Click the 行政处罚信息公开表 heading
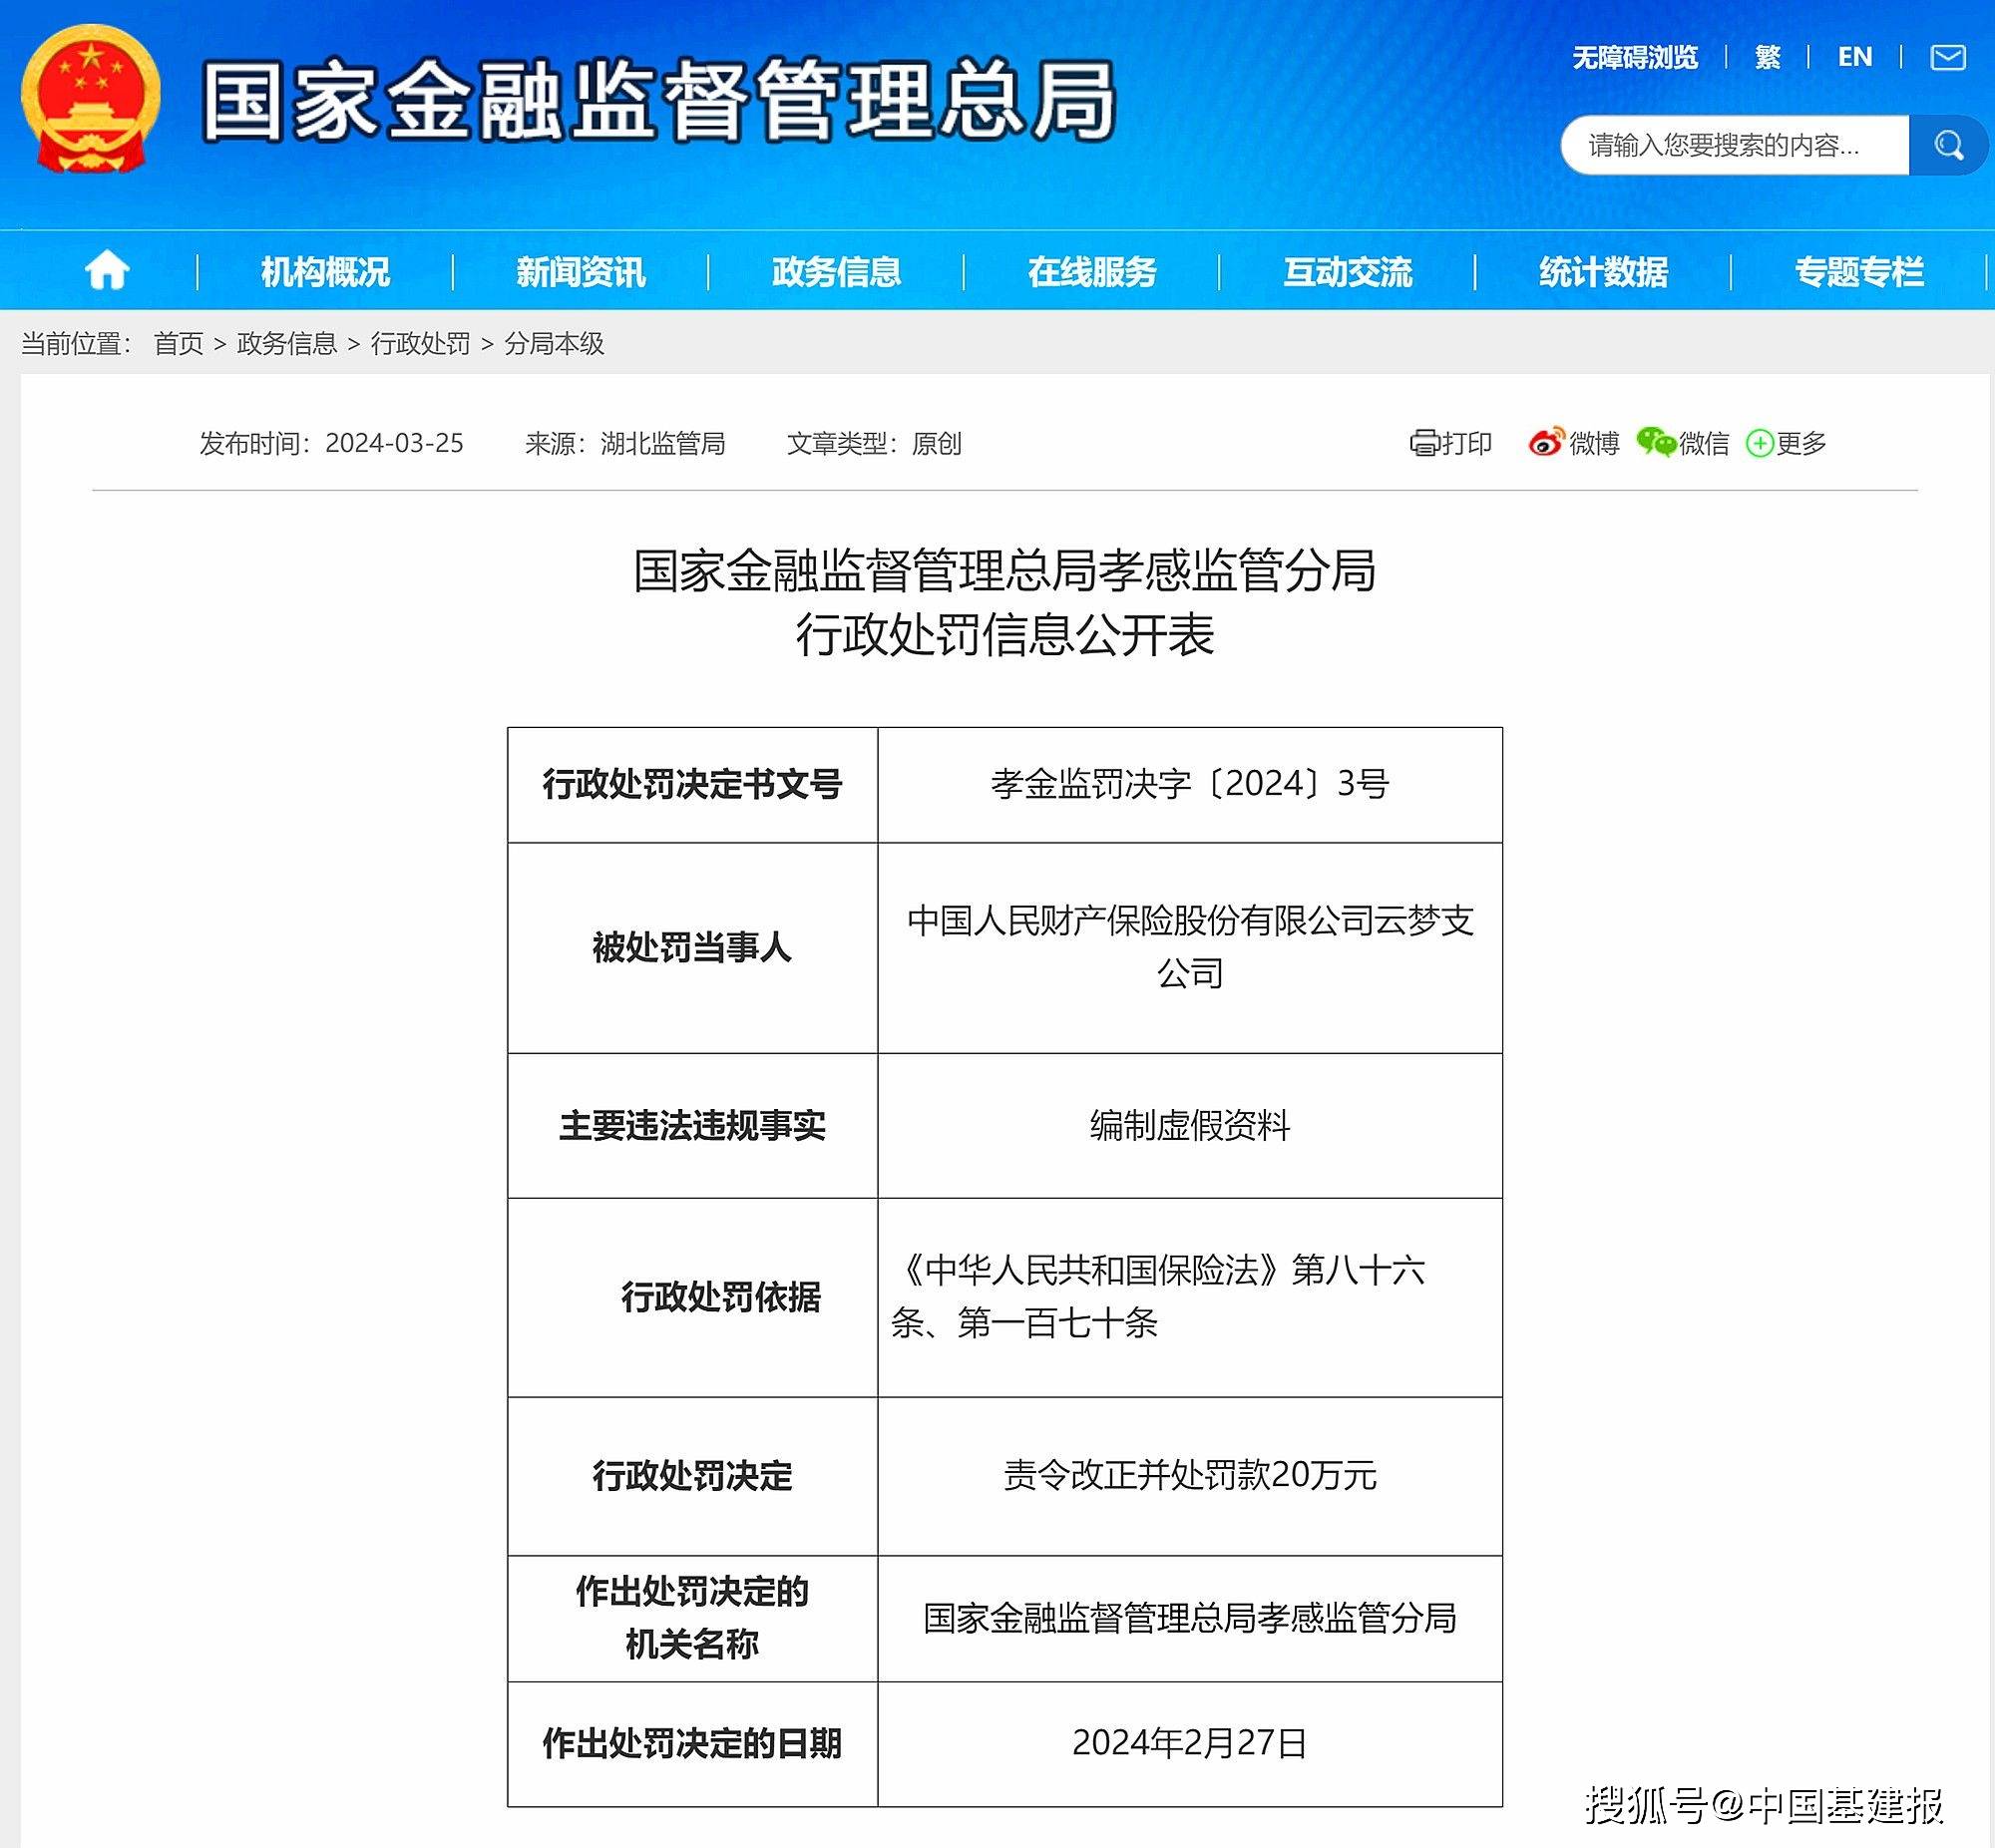This screenshot has height=1848, width=1995. tap(1005, 634)
